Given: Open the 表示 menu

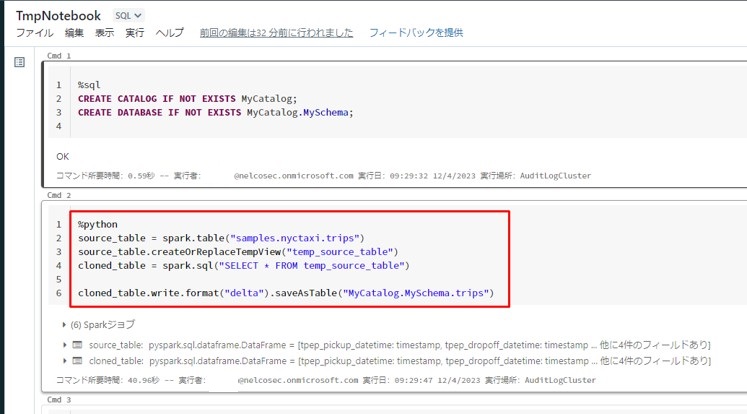Looking at the screenshot, I should [104, 33].
